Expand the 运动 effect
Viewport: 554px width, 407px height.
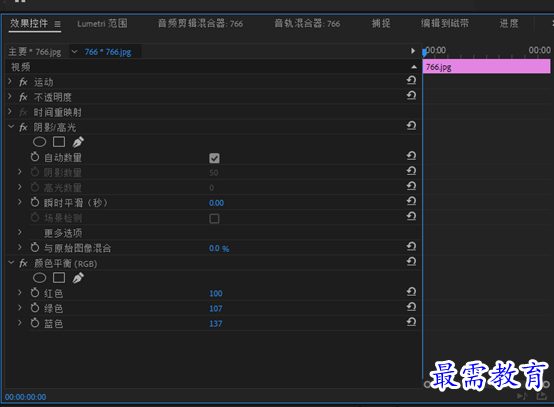pyautogui.click(x=10, y=82)
